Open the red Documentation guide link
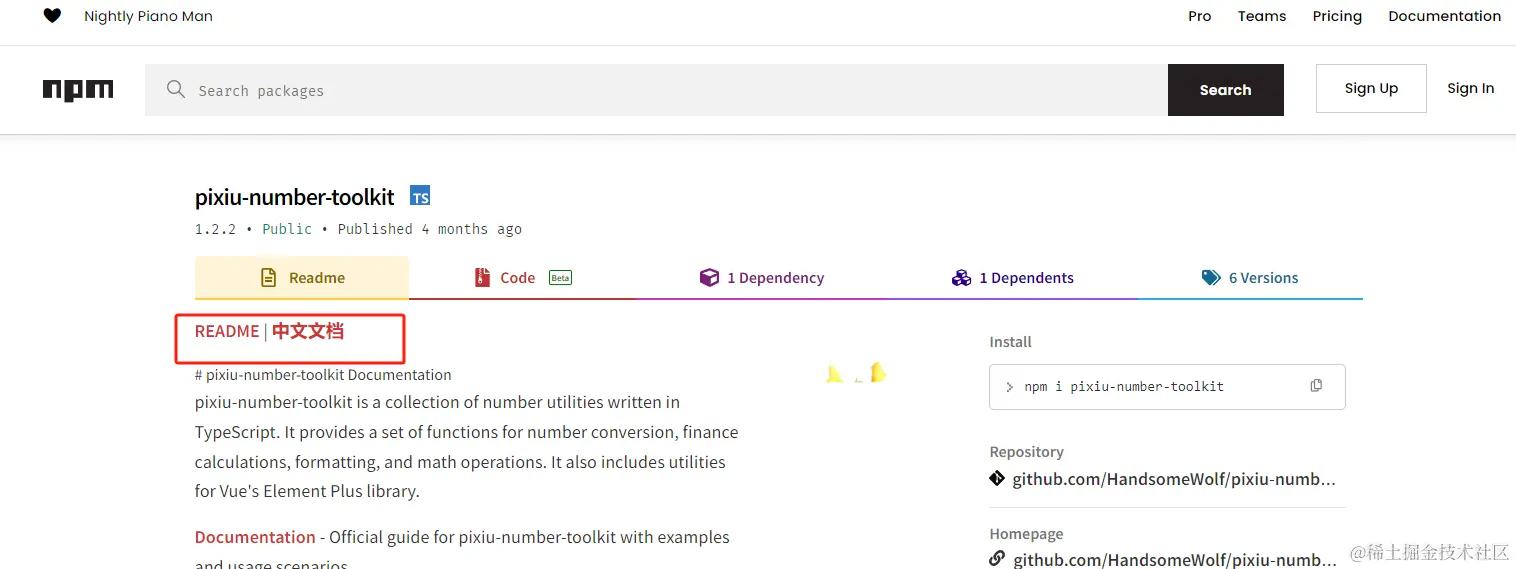1516x569 pixels. click(255, 537)
